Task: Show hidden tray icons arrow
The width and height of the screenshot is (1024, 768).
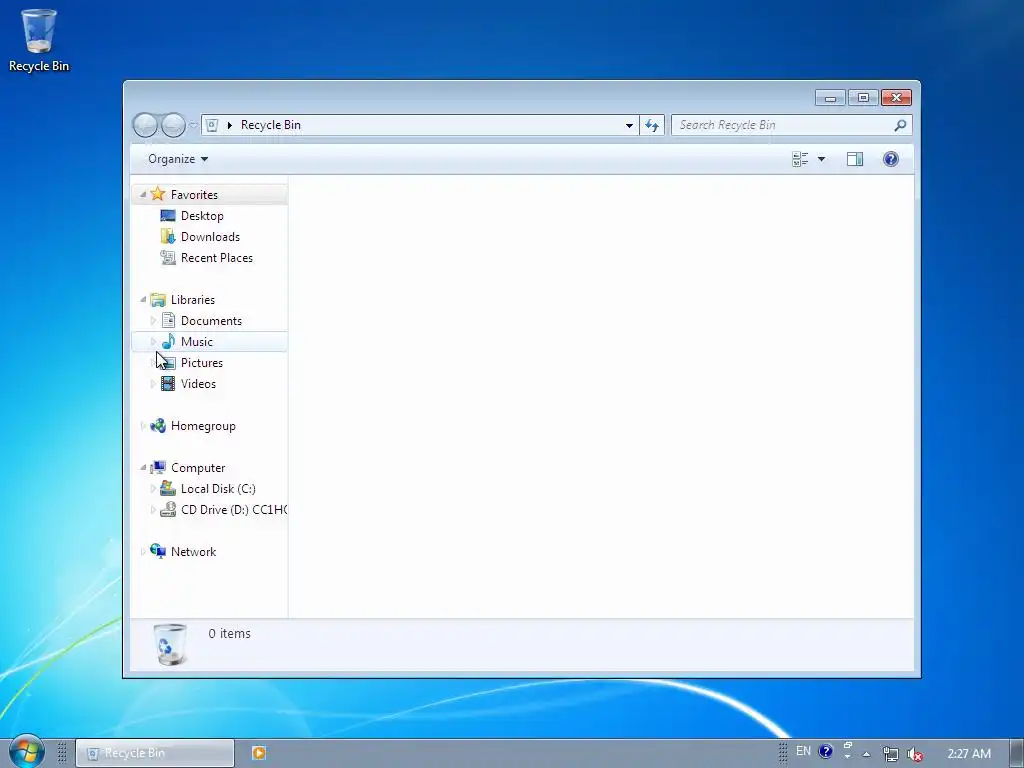Action: (x=867, y=754)
